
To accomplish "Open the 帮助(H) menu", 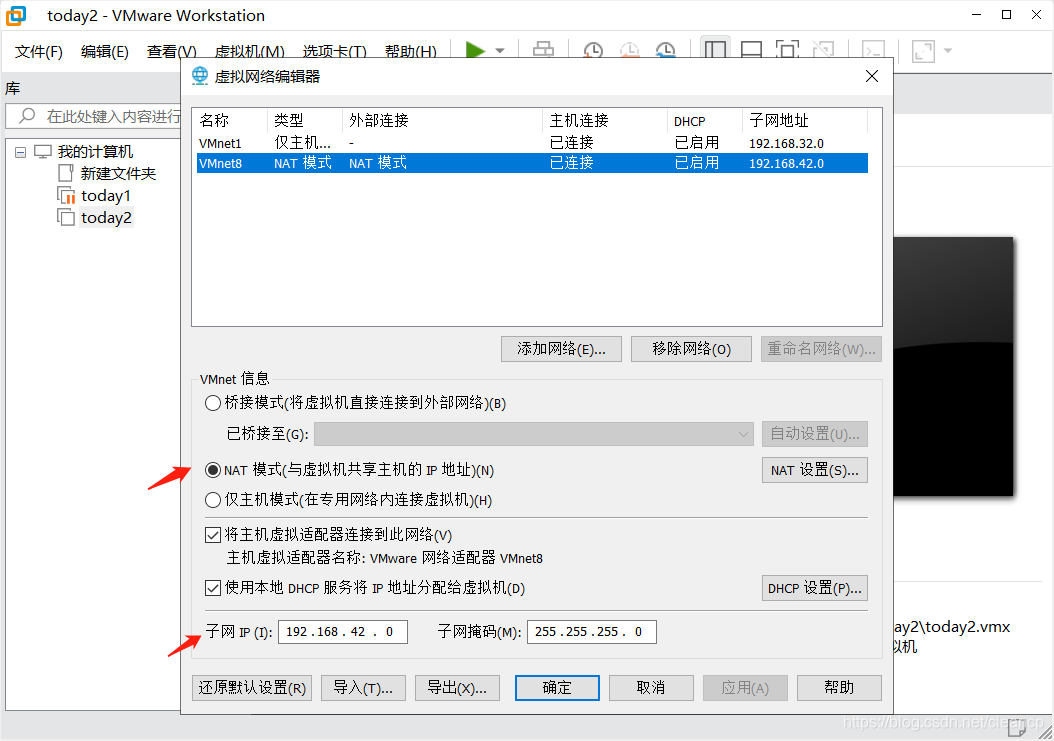I will tap(410, 52).
